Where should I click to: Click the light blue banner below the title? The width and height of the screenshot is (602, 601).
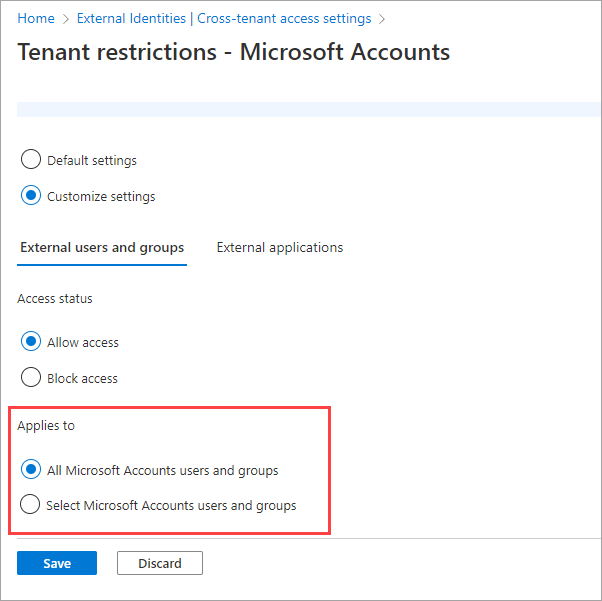(300, 109)
